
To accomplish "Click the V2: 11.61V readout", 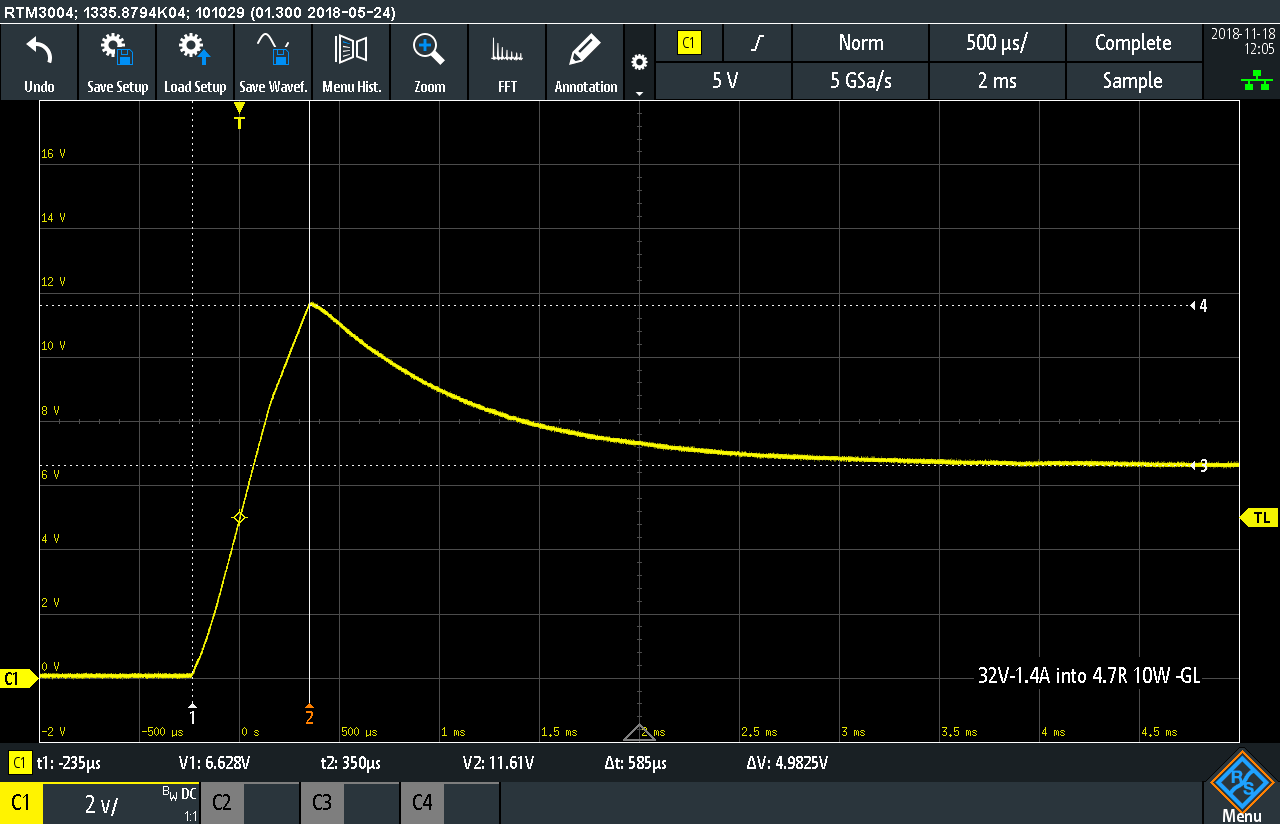I will tap(498, 763).
